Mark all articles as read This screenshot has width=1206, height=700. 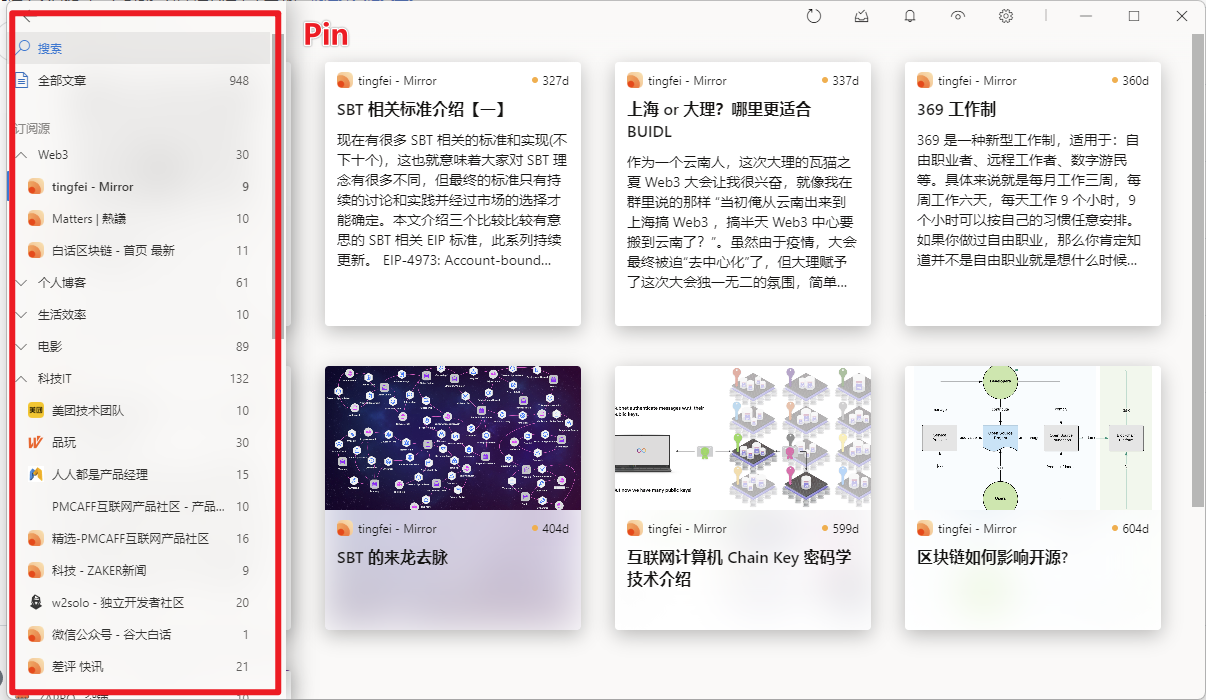[861, 16]
